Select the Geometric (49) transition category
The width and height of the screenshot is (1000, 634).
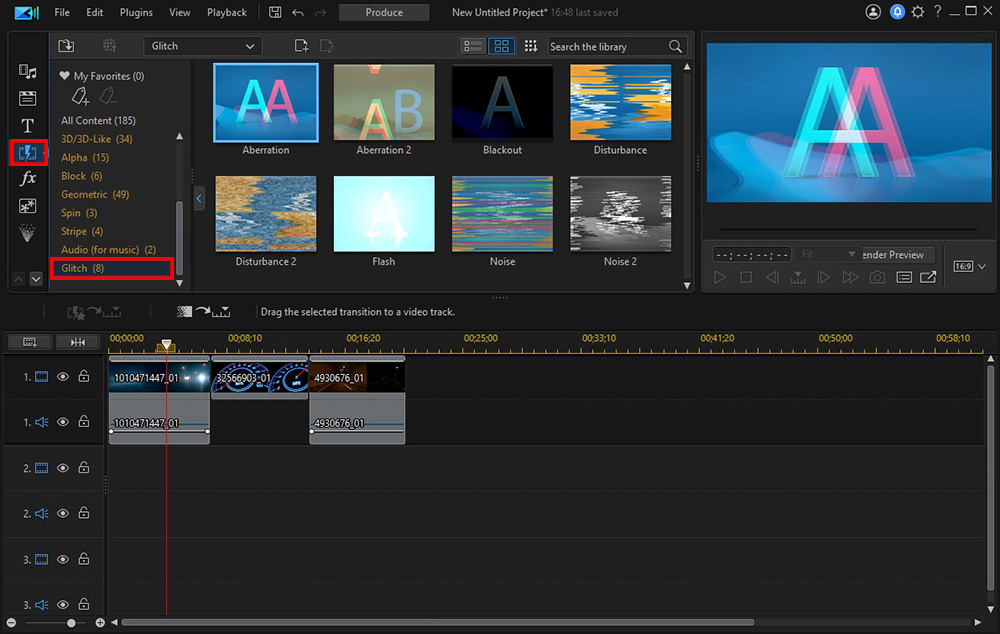[x=95, y=194]
